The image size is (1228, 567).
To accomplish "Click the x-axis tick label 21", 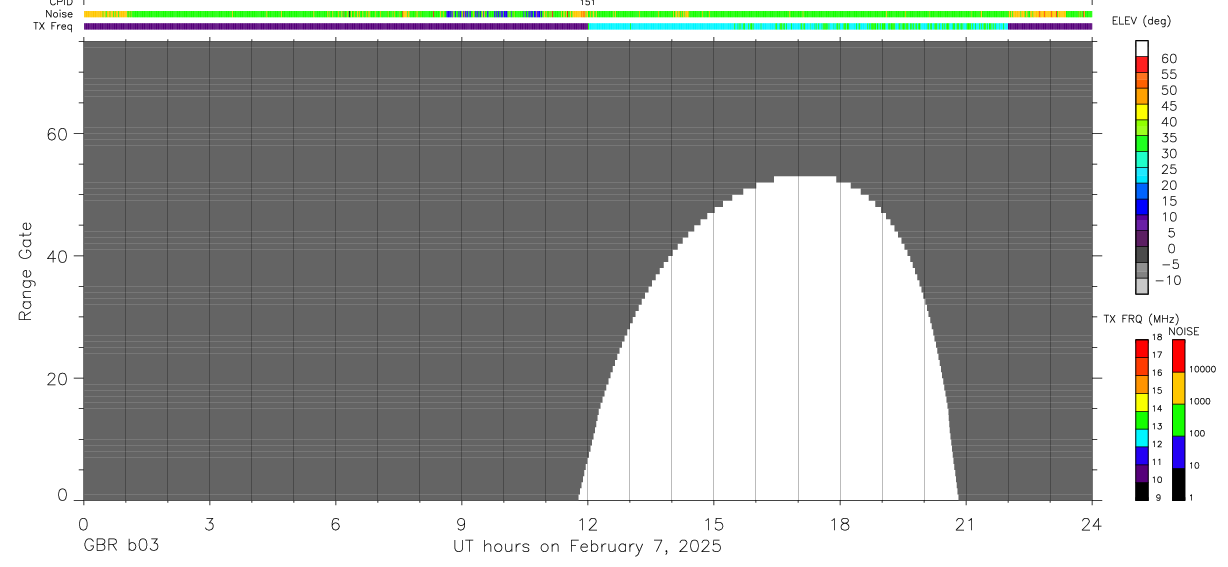I will click(966, 523).
